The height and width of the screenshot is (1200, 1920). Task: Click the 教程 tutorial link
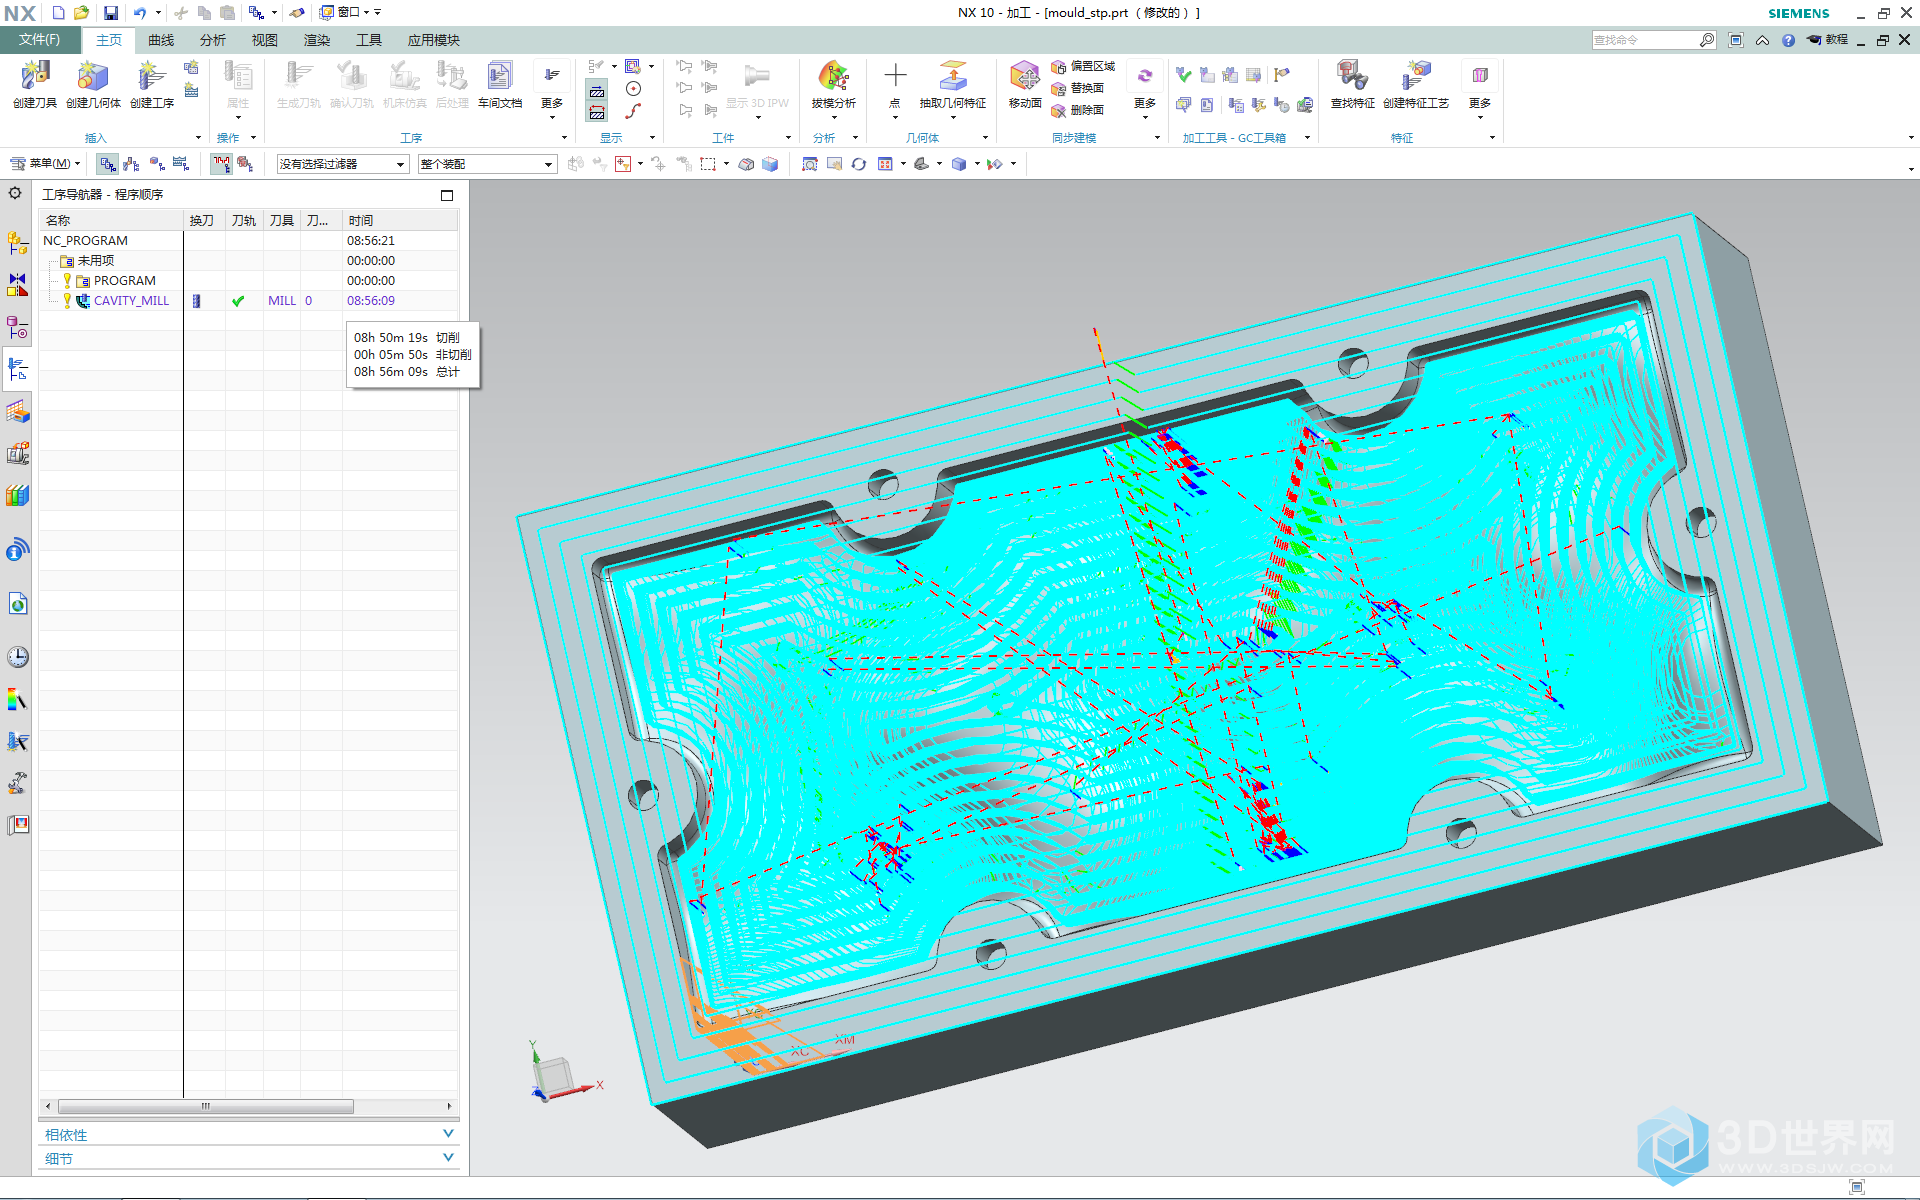(x=1828, y=40)
